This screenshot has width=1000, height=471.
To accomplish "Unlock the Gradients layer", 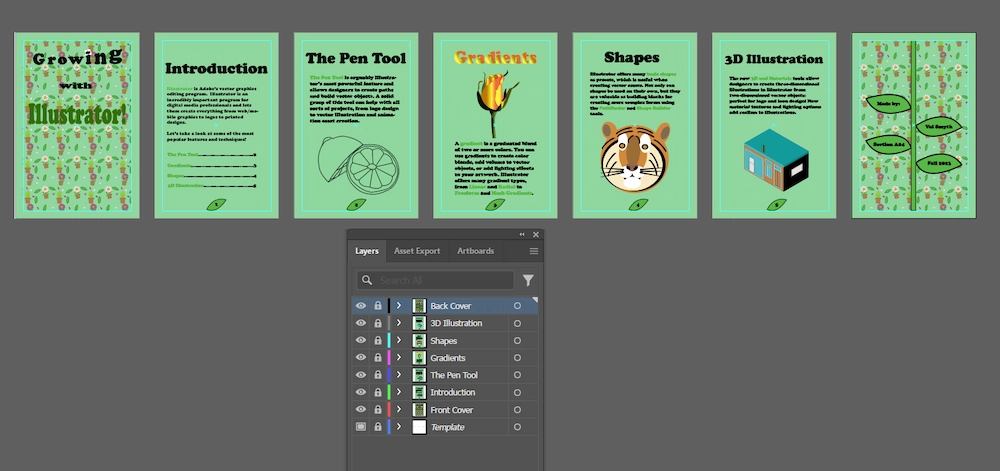I will click(x=378, y=358).
